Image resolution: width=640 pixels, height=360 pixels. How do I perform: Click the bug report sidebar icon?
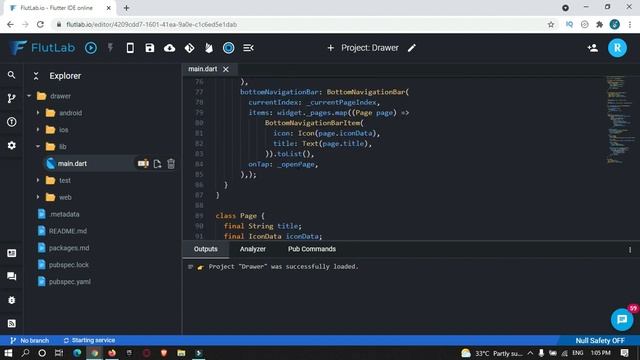pyautogui.click(x=11, y=300)
